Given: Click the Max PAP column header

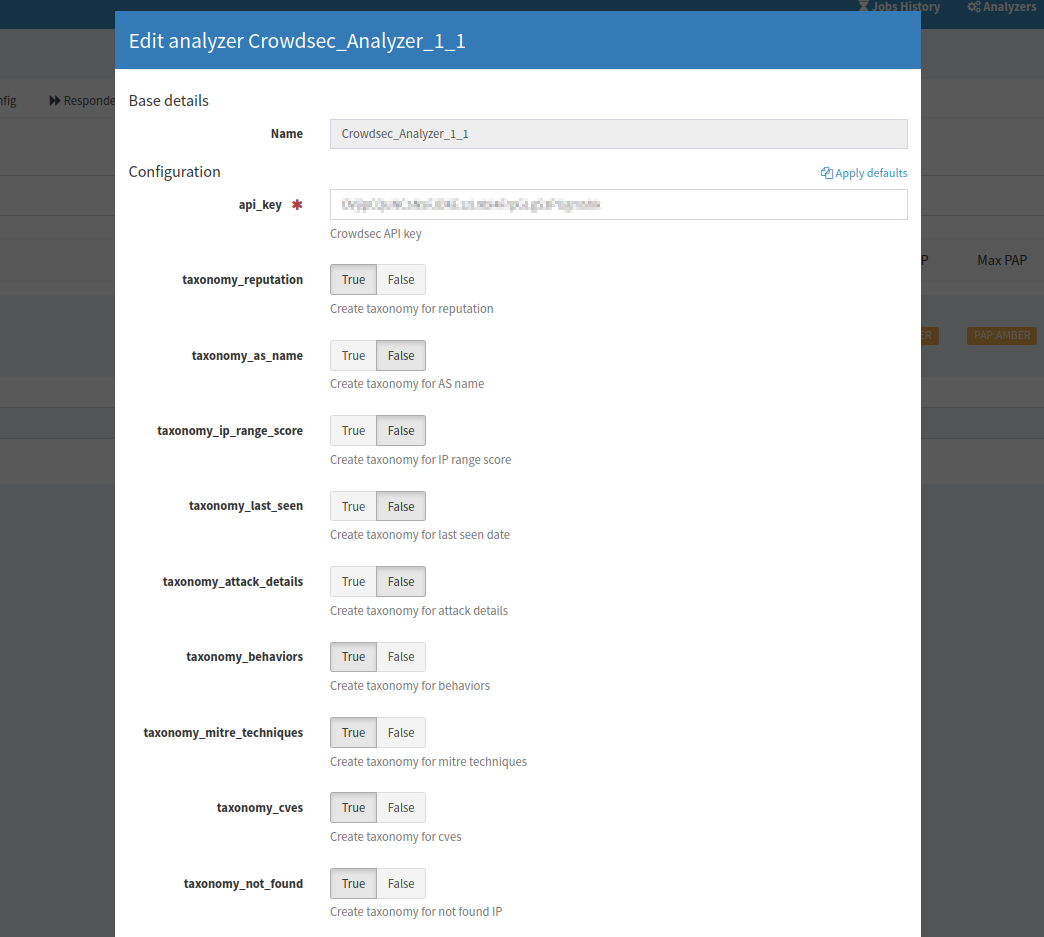Looking at the screenshot, I should [1001, 260].
